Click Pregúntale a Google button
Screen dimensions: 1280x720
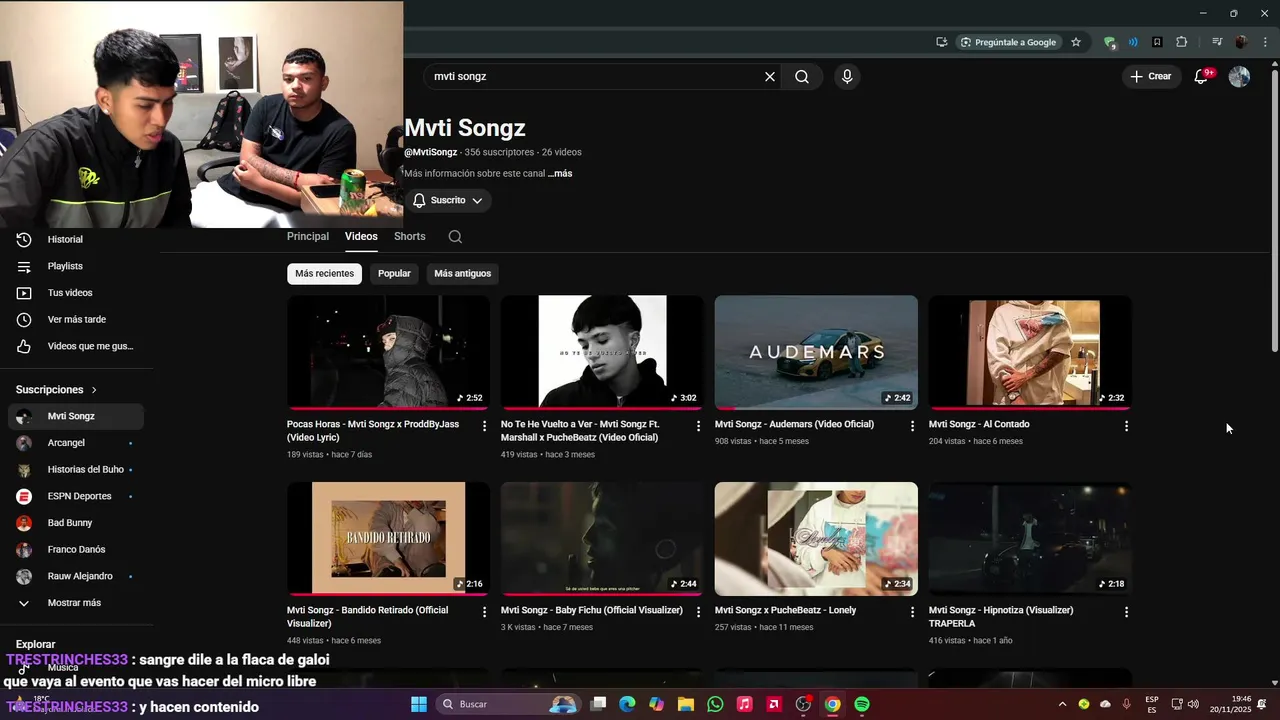[x=1008, y=42]
